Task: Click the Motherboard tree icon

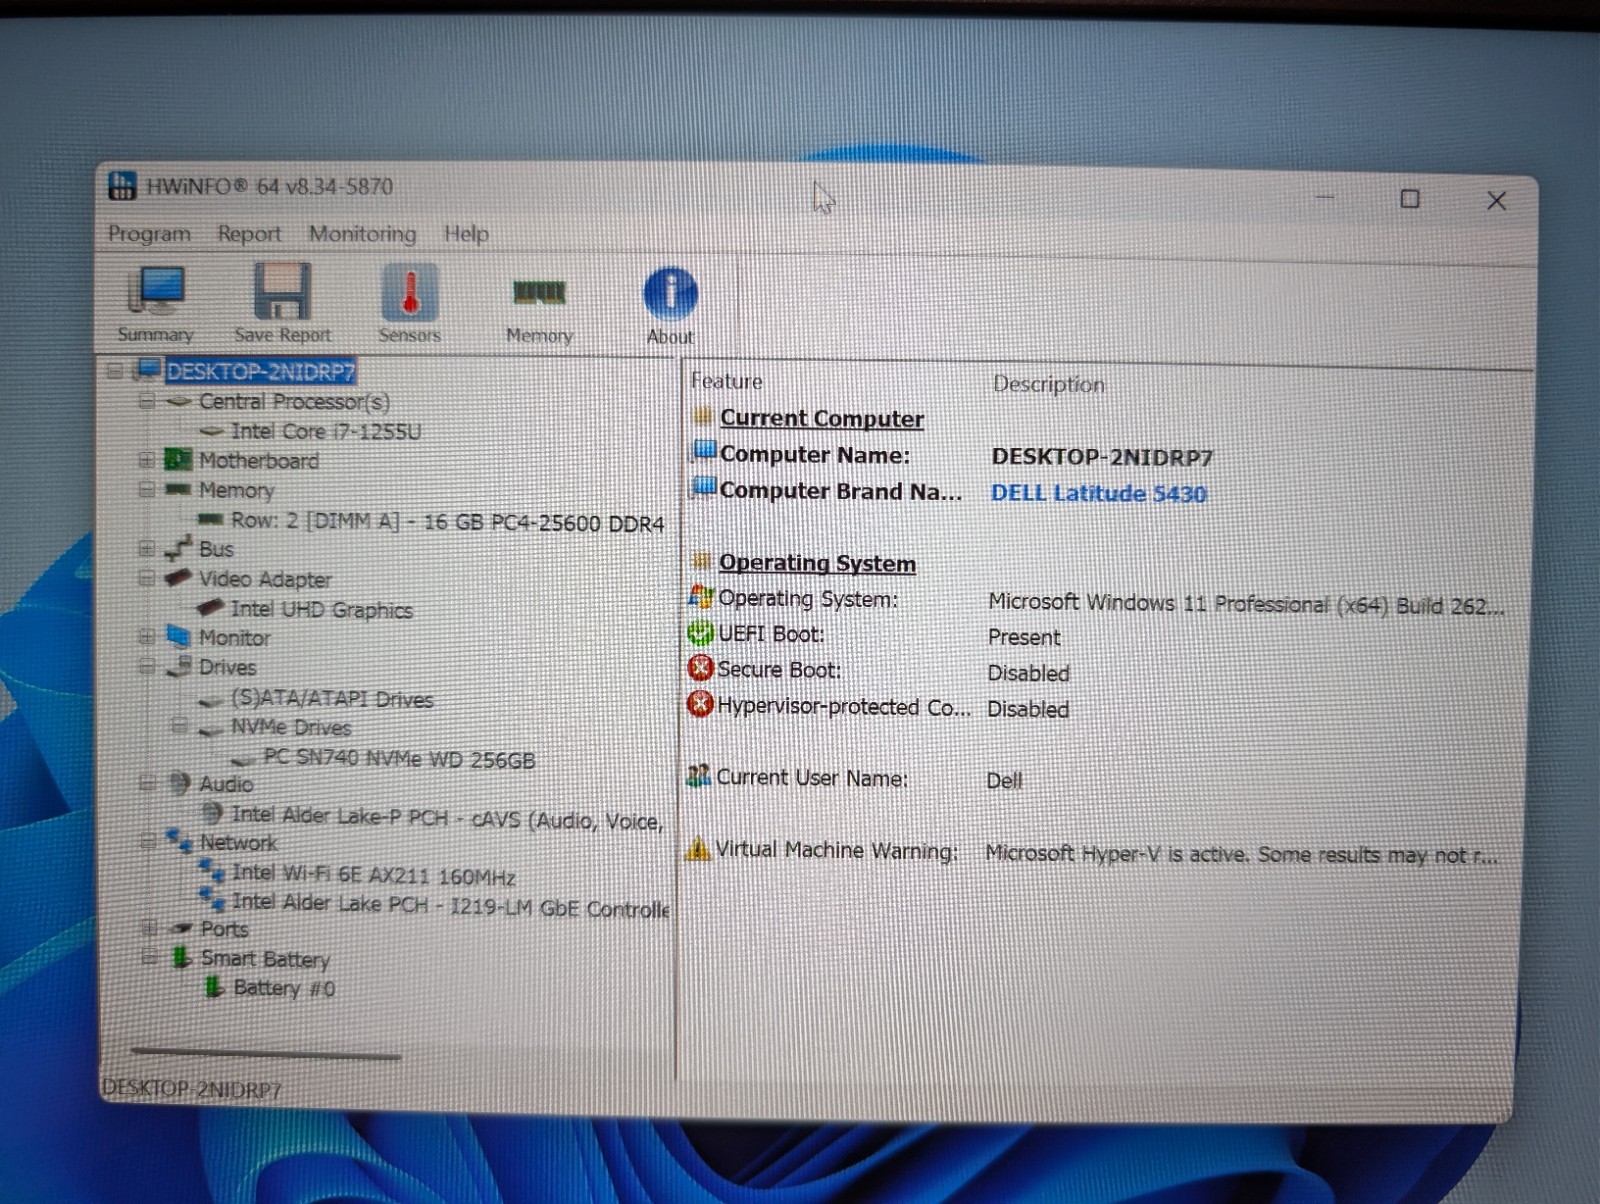Action: tap(178, 459)
